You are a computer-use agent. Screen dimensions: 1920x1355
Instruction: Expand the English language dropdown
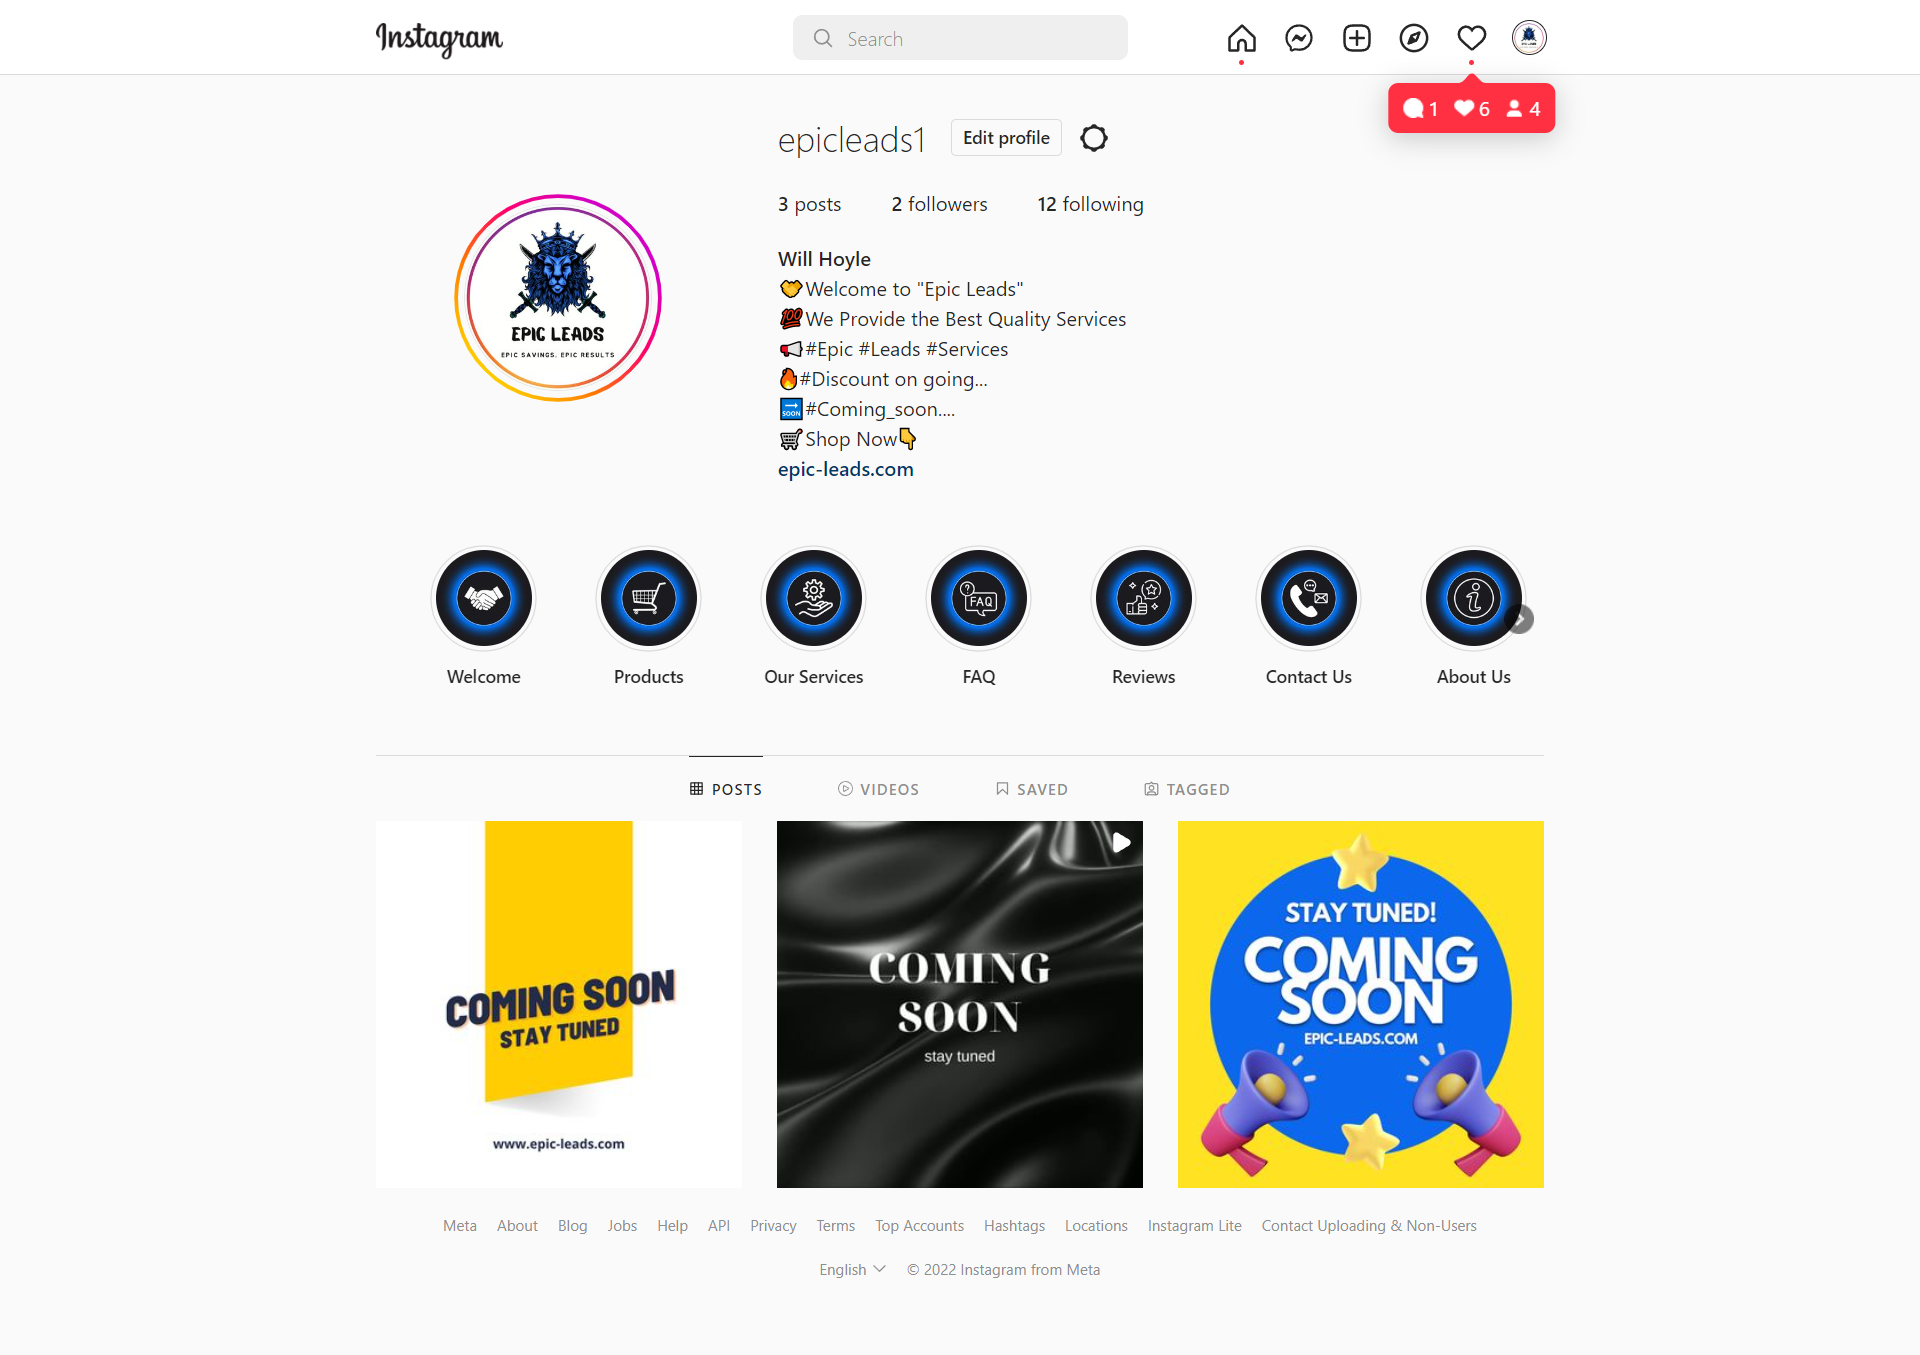pos(853,1269)
